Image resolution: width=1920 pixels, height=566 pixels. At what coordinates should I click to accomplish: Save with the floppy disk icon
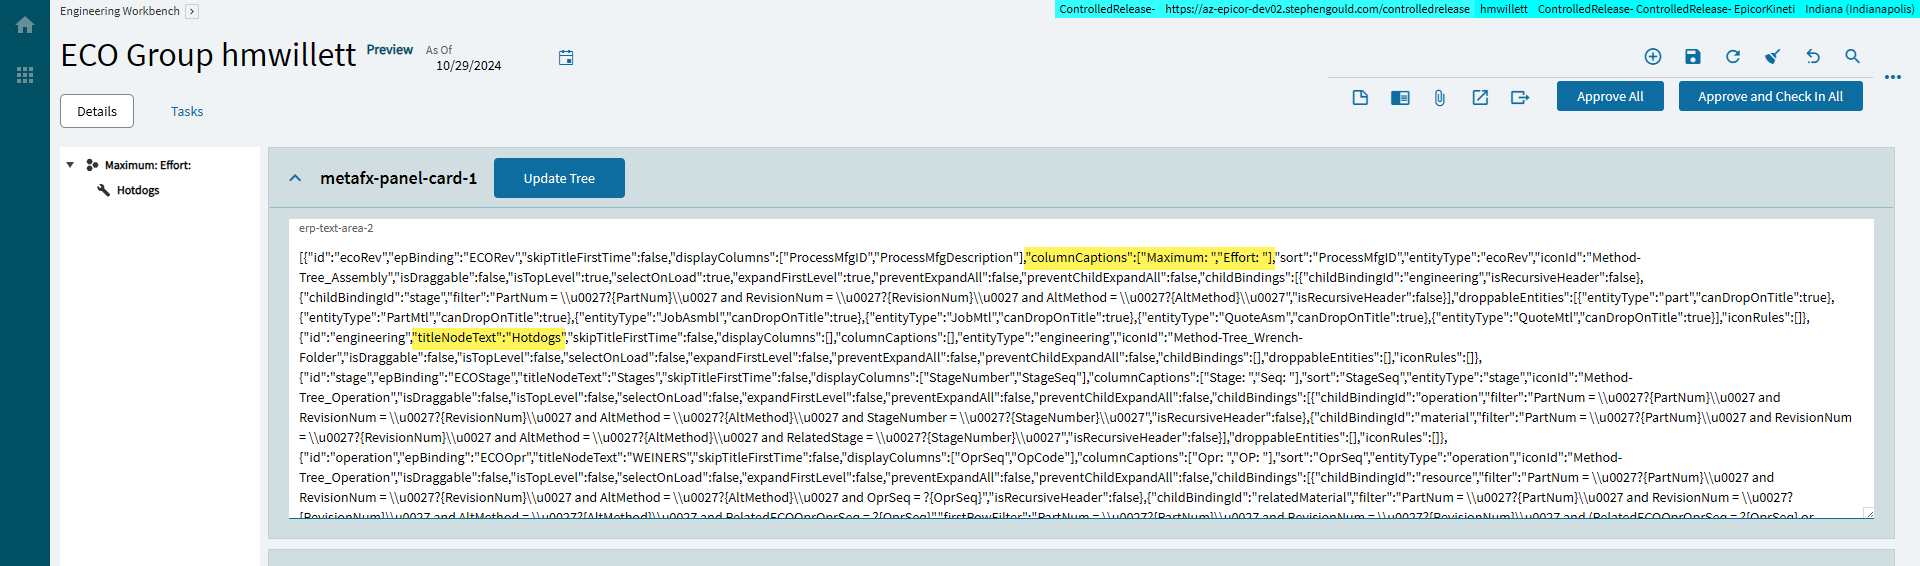click(x=1693, y=57)
